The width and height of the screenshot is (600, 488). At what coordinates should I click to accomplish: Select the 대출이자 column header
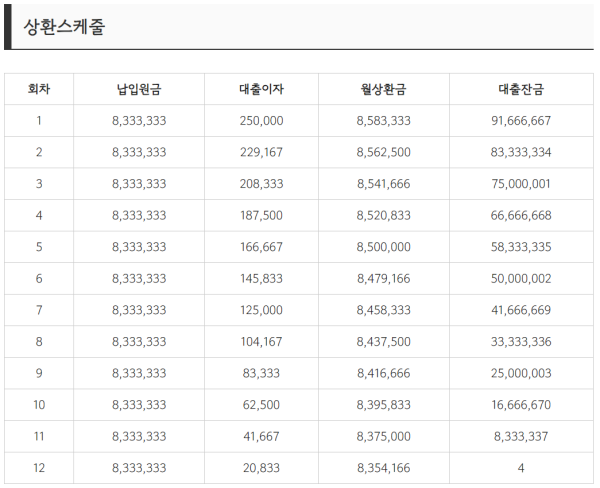point(261,89)
